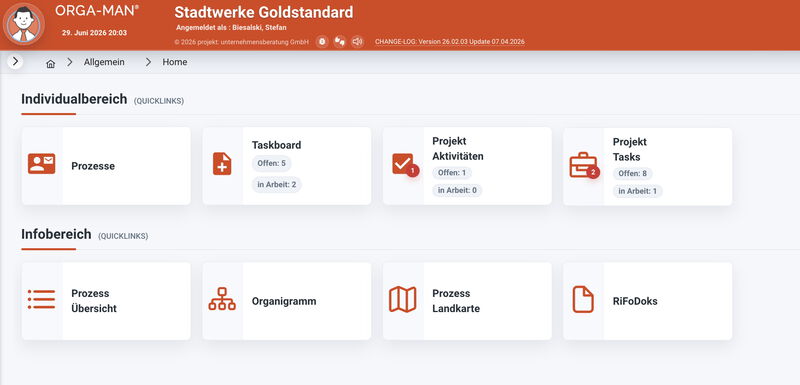Click the chevron before Home breadcrumb

(x=148, y=62)
